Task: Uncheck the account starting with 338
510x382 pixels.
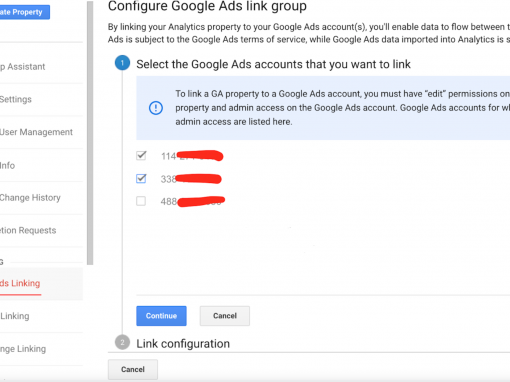Action: pos(141,178)
